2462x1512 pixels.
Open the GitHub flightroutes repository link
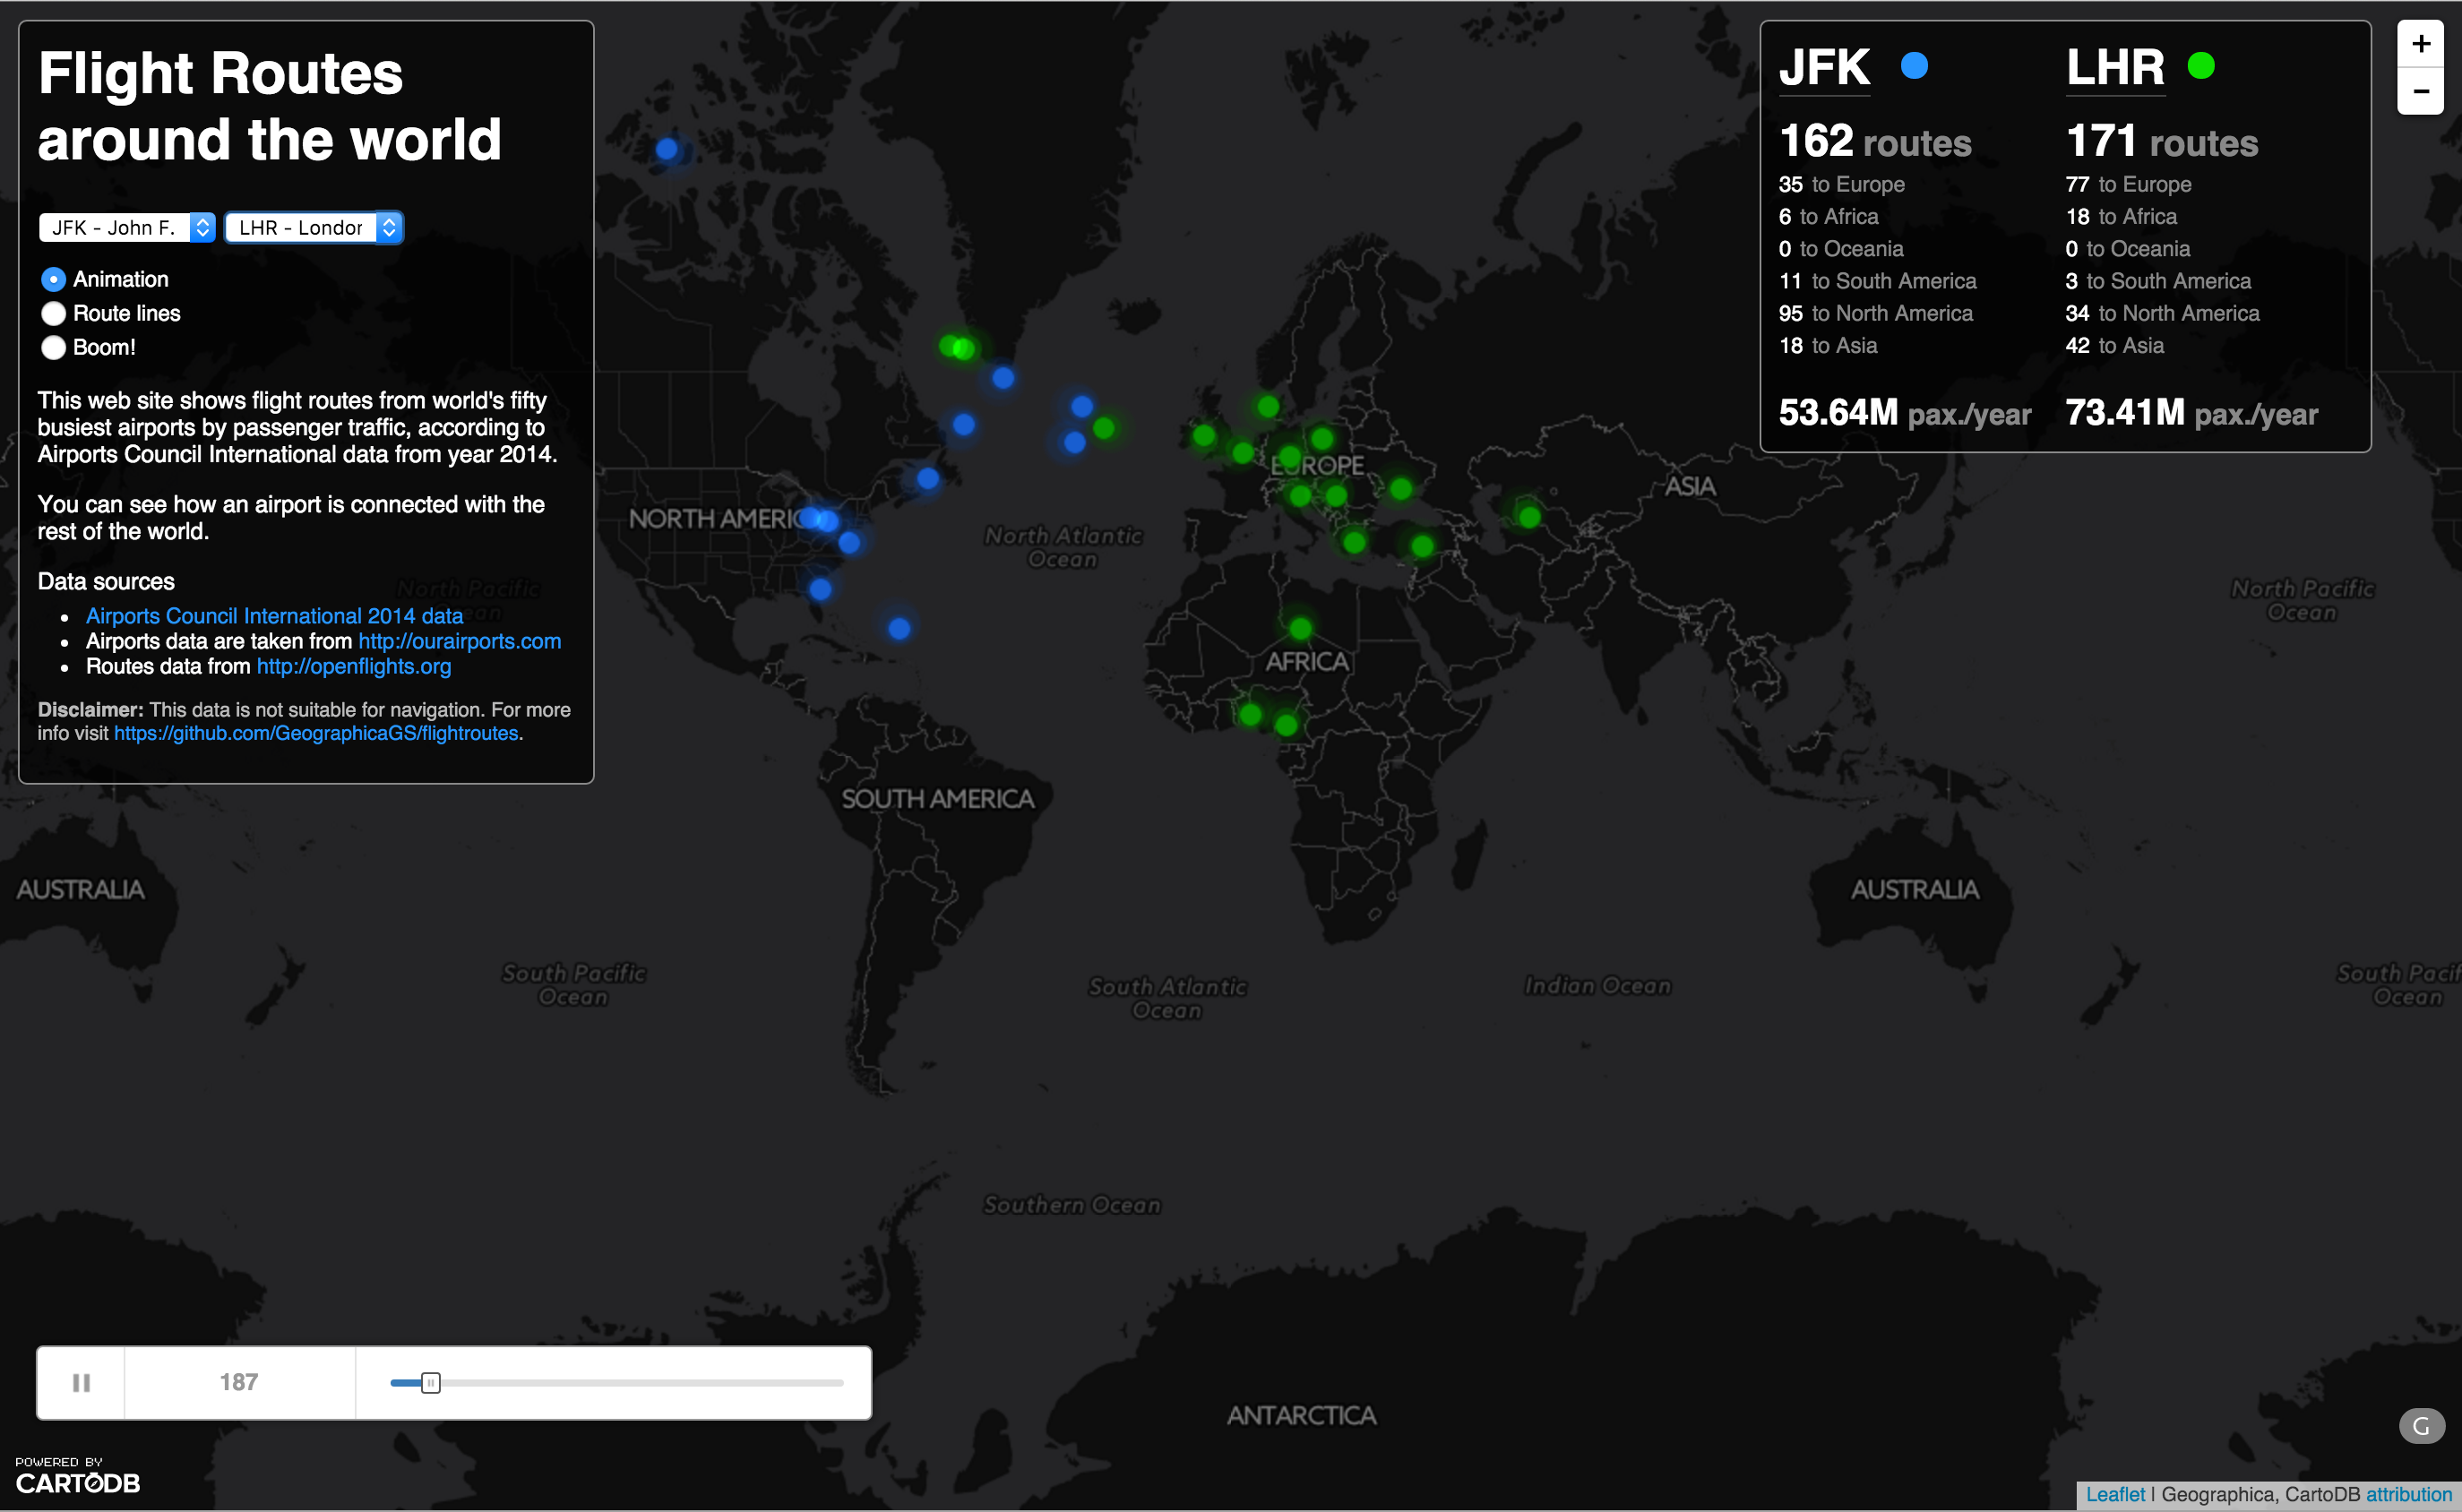[x=316, y=733]
